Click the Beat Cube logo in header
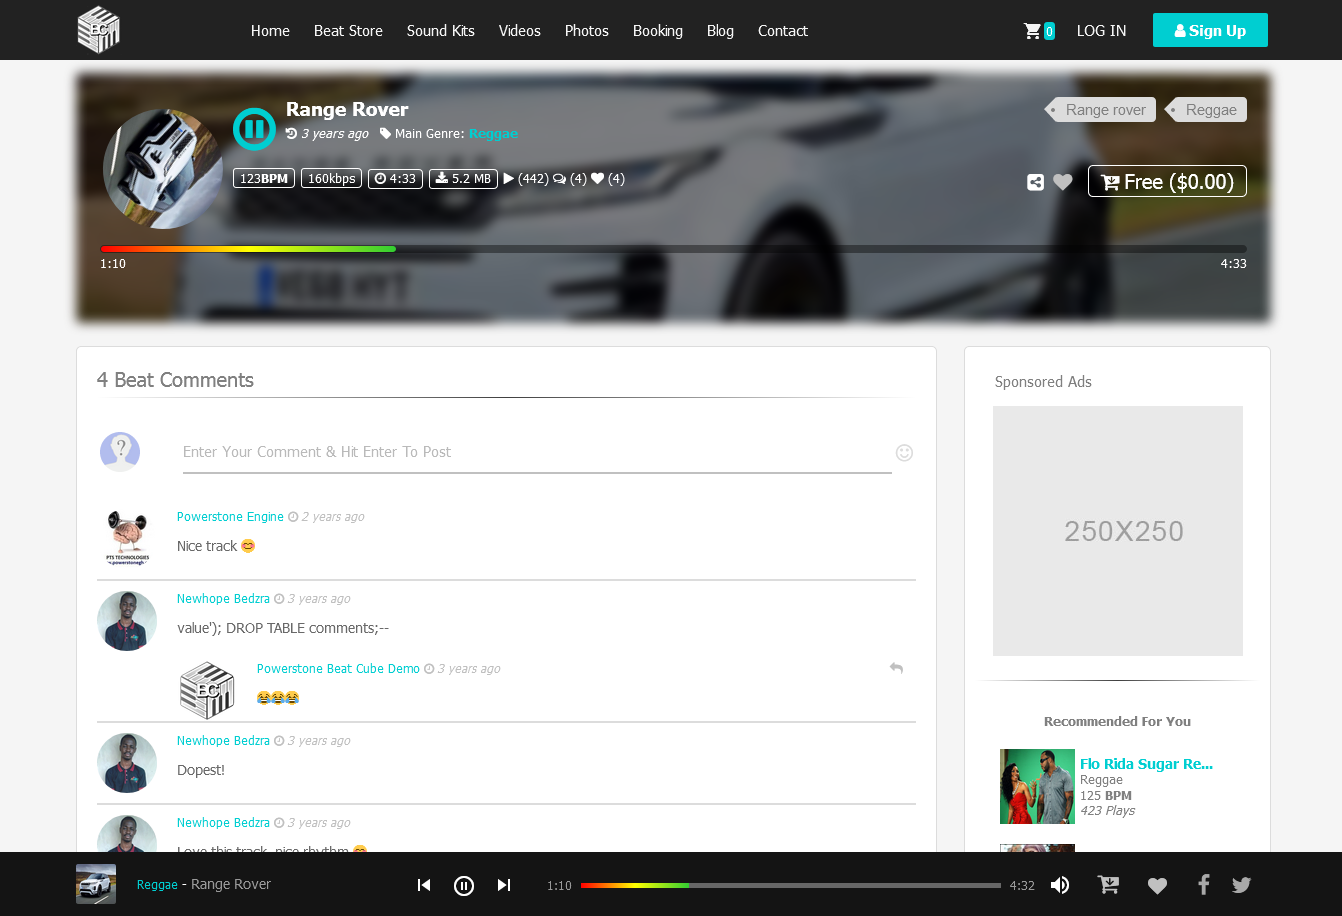Image resolution: width=1342 pixels, height=916 pixels. point(99,30)
